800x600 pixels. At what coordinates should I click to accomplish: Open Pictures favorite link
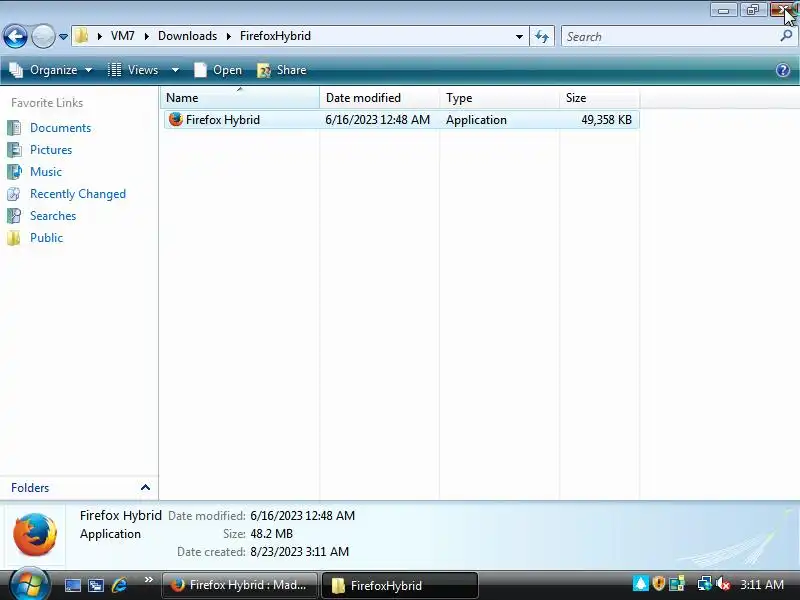51,149
